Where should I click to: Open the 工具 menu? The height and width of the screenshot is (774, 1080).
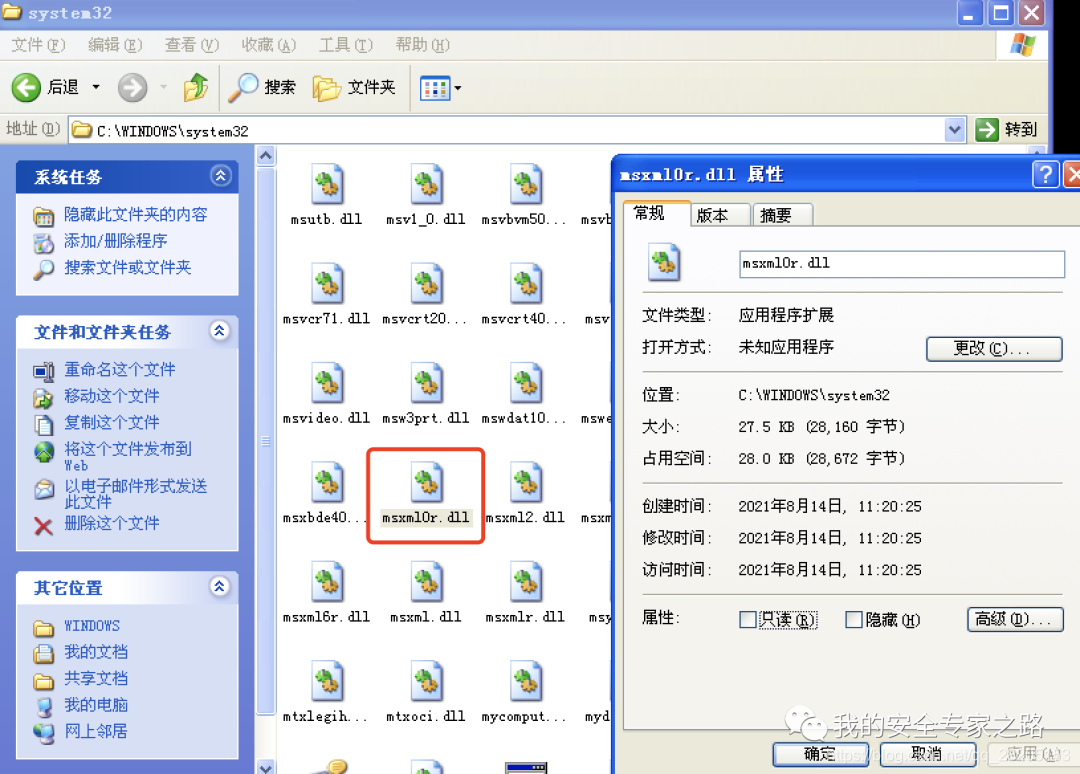click(x=346, y=45)
